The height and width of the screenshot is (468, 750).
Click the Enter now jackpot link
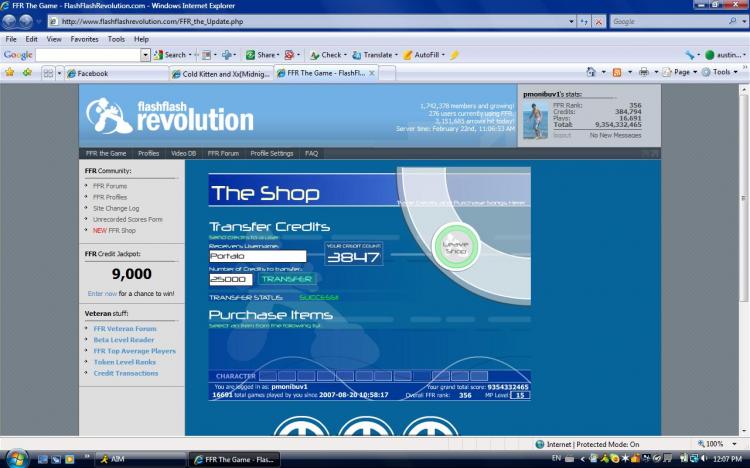click(x=102, y=294)
